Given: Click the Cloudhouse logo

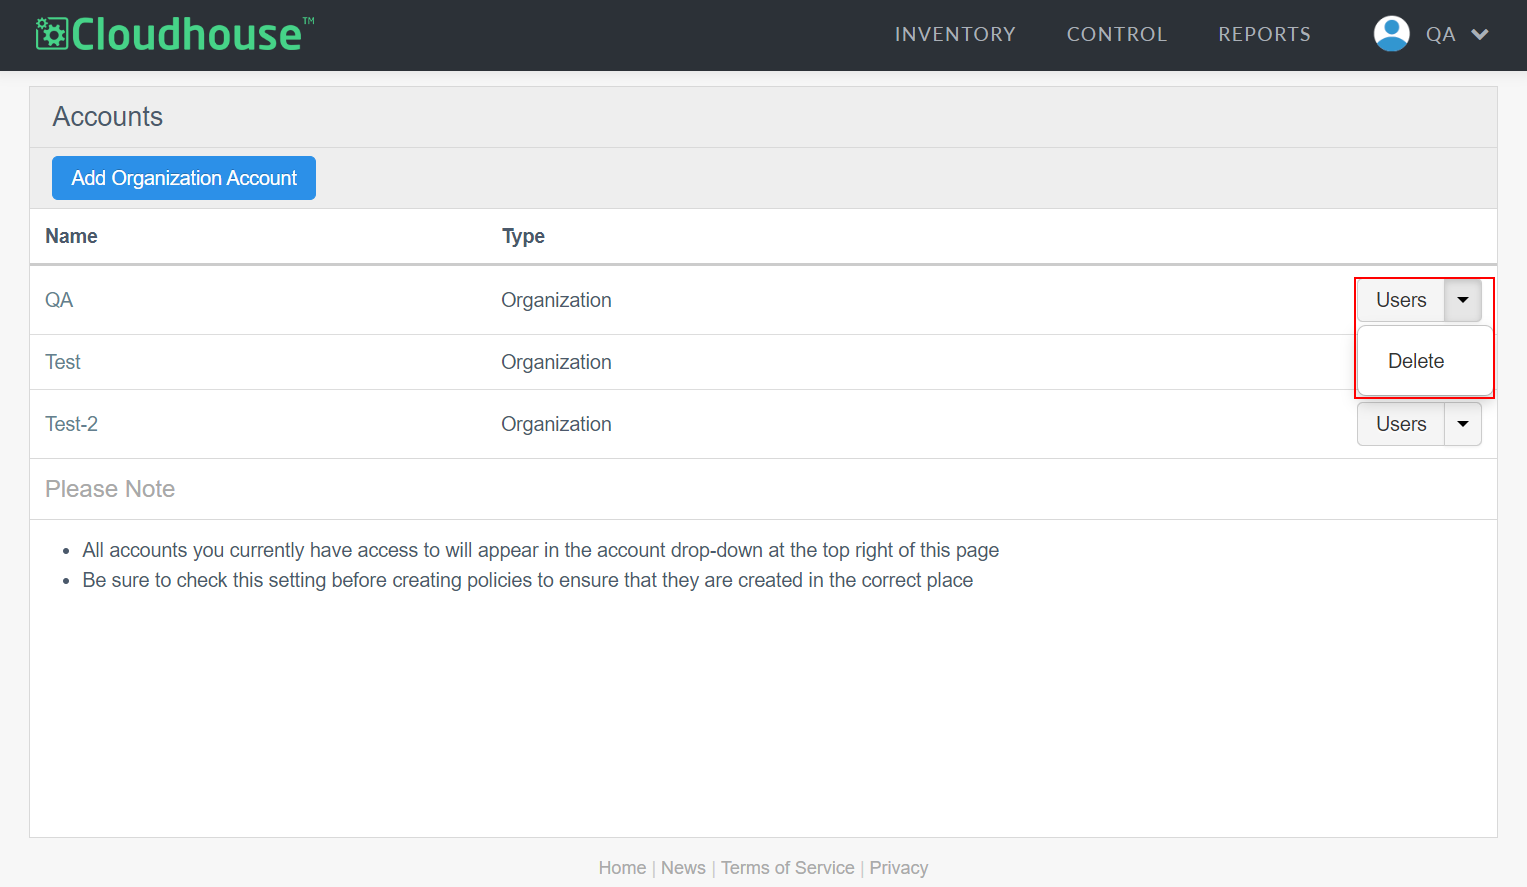Looking at the screenshot, I should tap(175, 34).
